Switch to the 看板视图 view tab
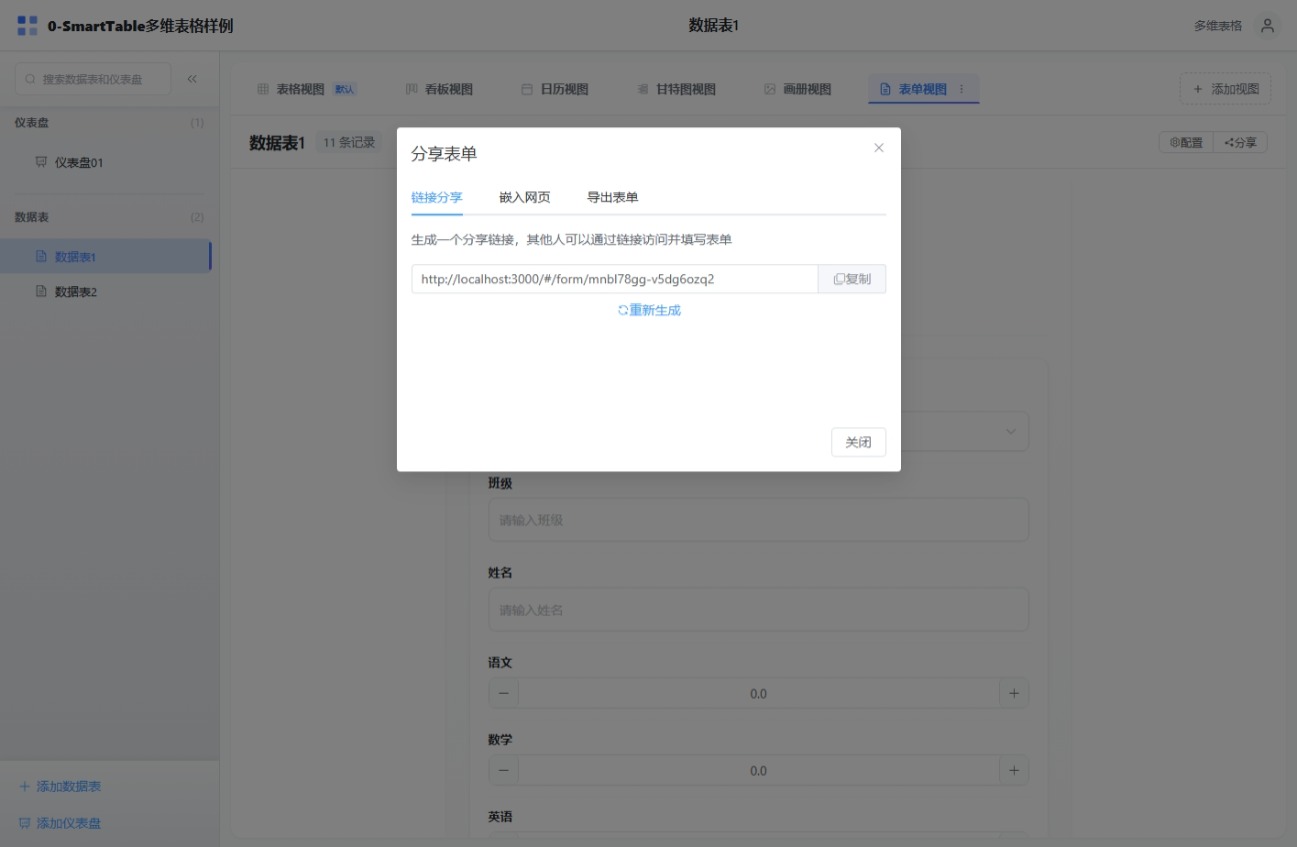The height and width of the screenshot is (847, 1297). (x=439, y=89)
